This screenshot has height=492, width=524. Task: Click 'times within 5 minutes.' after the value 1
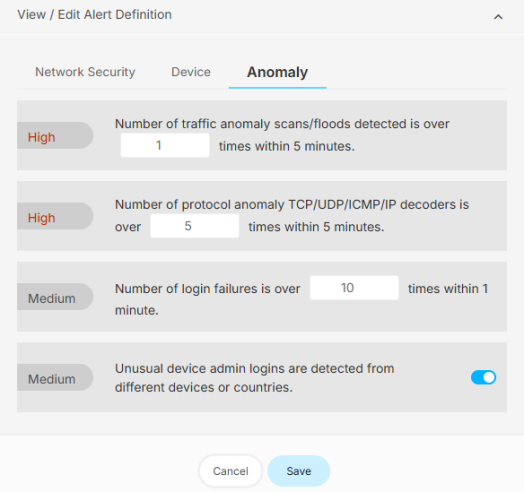pyautogui.click(x=287, y=146)
